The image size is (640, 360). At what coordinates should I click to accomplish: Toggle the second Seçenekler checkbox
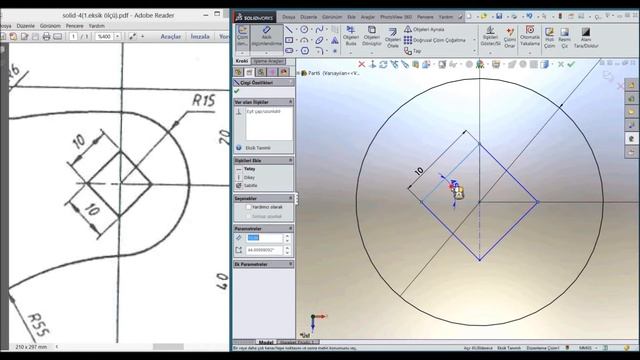248,216
